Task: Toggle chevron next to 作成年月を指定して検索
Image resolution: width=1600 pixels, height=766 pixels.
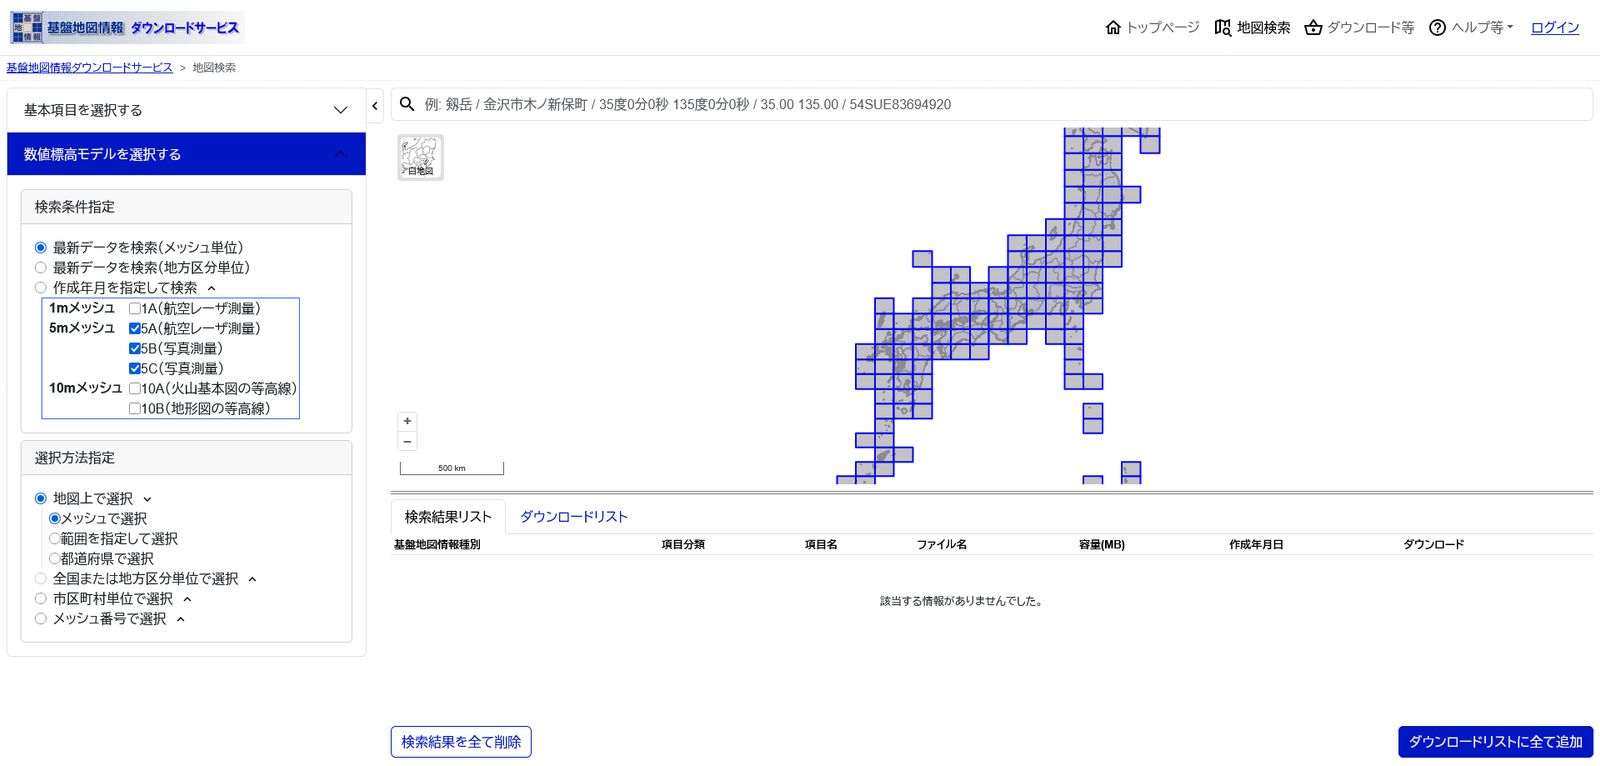Action: (x=211, y=288)
